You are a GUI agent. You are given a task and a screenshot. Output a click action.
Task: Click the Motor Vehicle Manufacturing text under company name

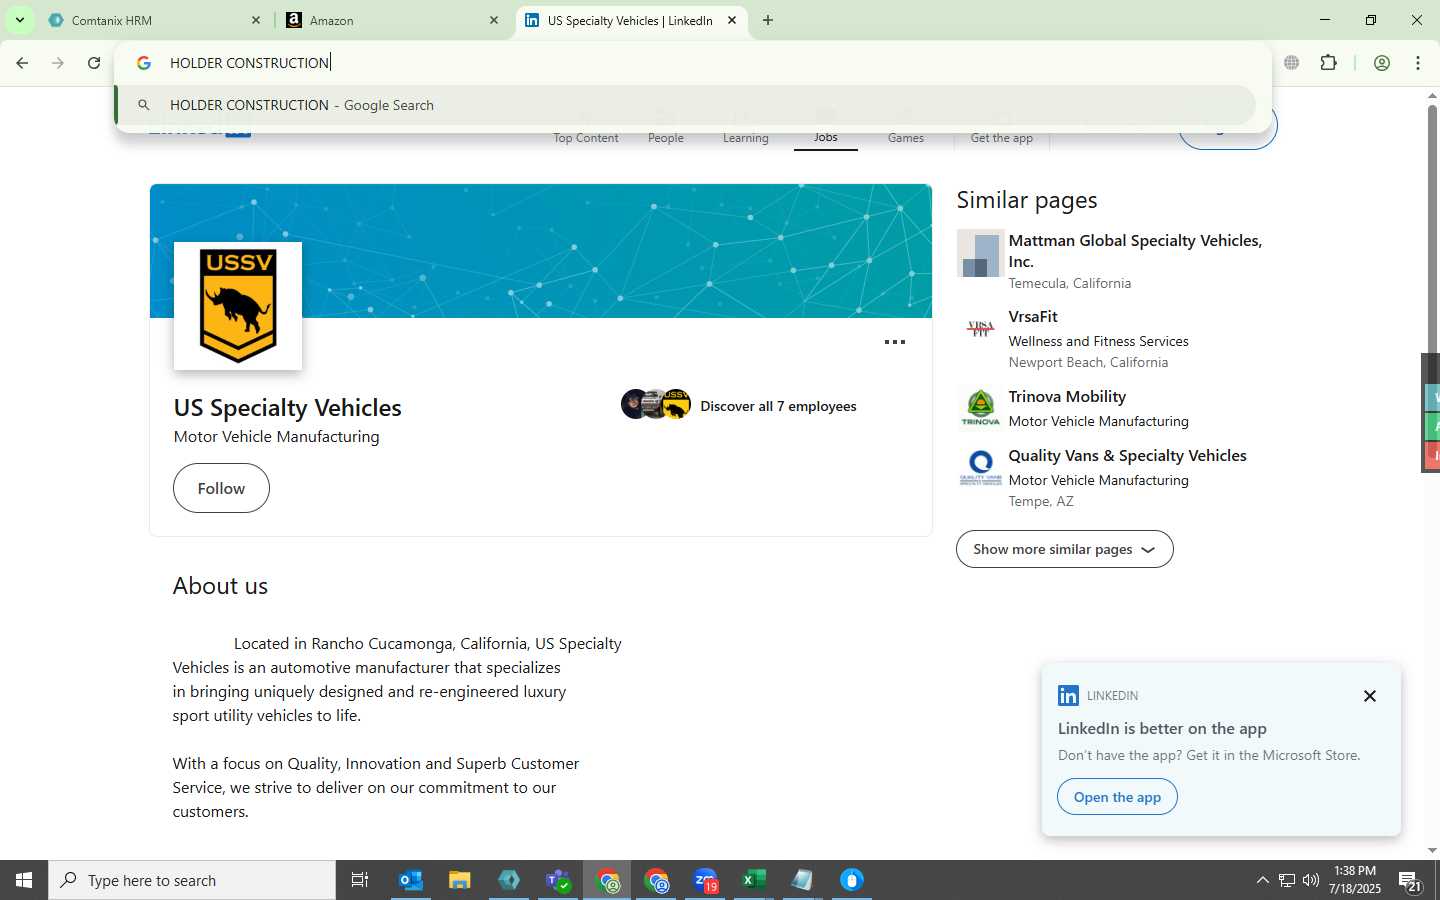[x=276, y=437]
